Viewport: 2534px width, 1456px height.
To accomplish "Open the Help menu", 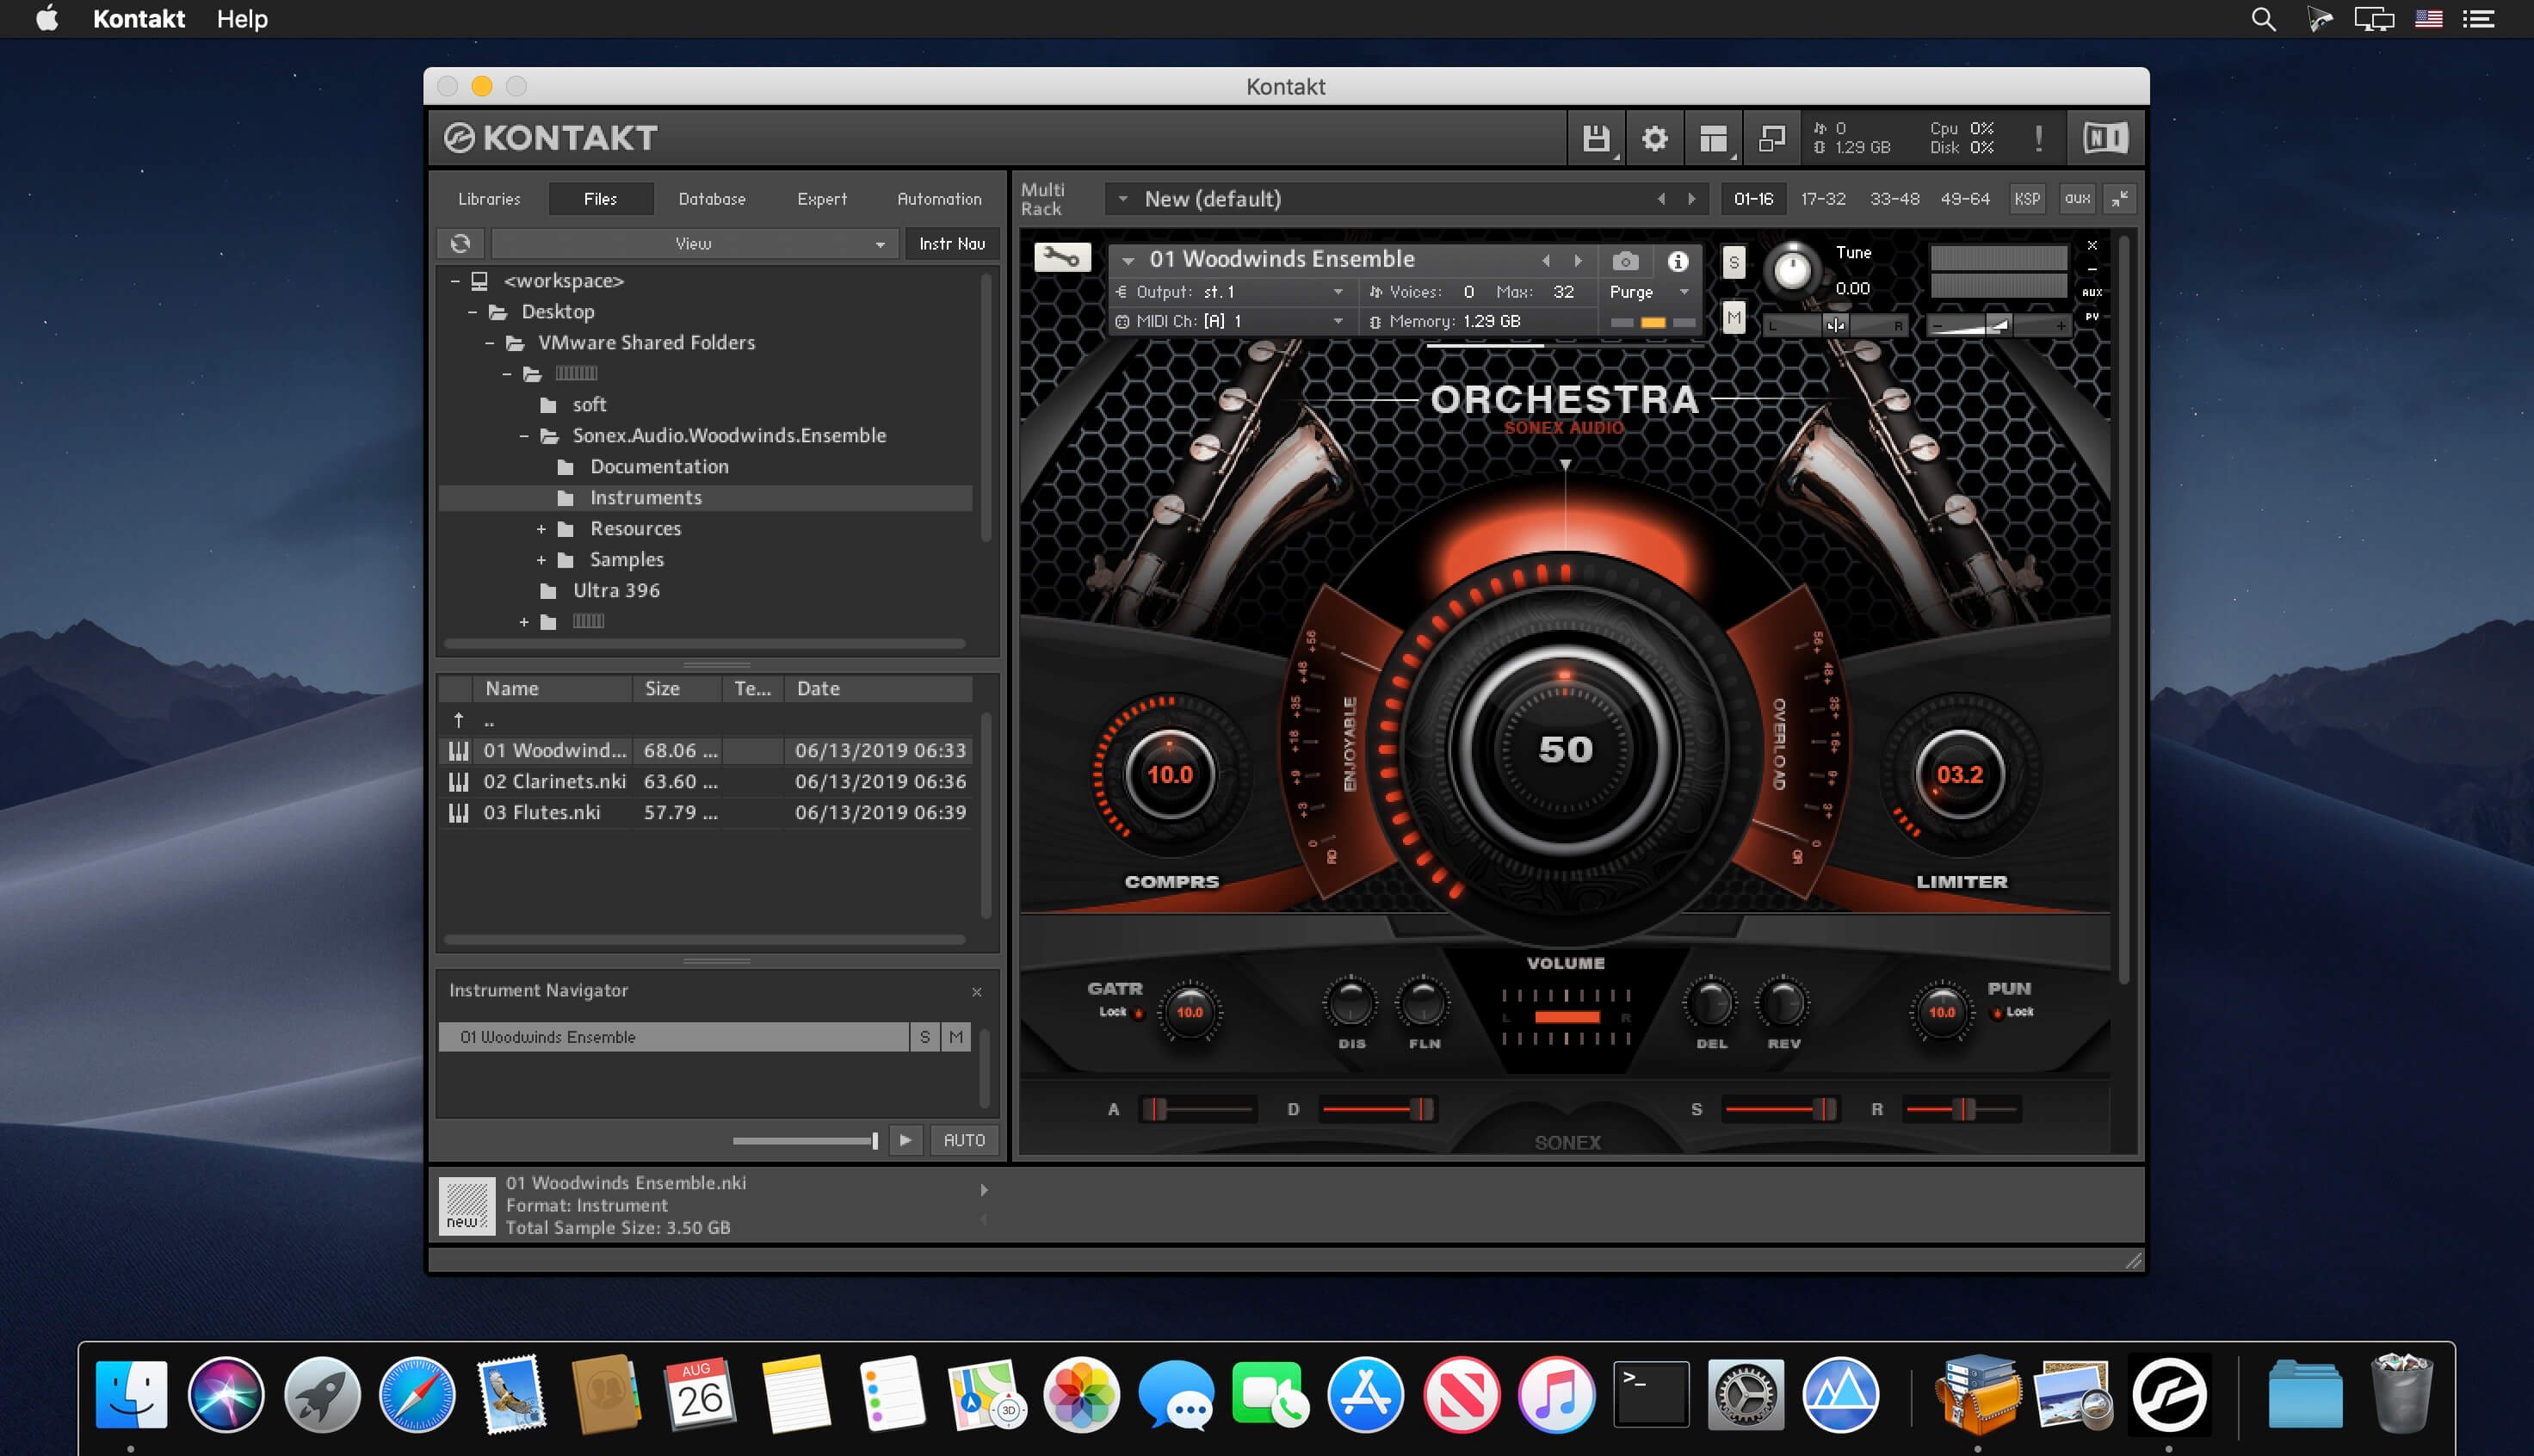I will (242, 19).
